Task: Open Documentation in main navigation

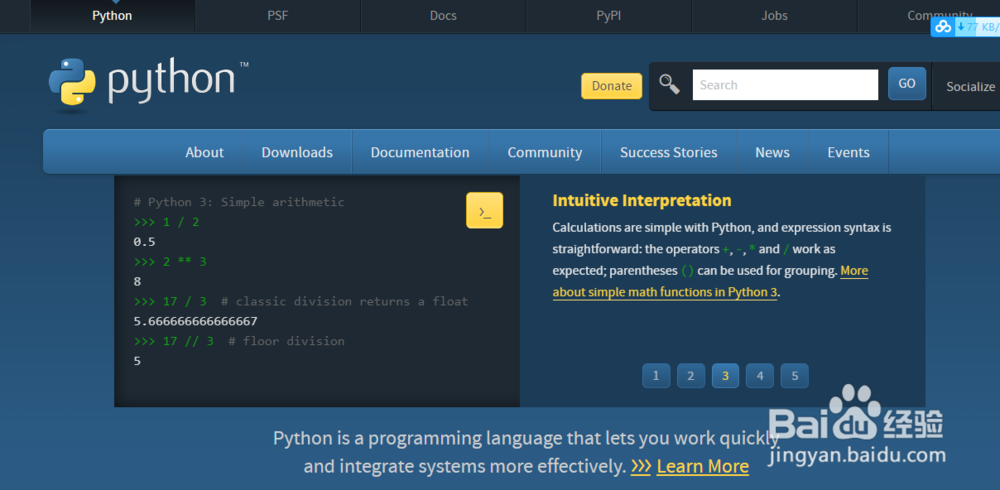Action: [x=420, y=152]
